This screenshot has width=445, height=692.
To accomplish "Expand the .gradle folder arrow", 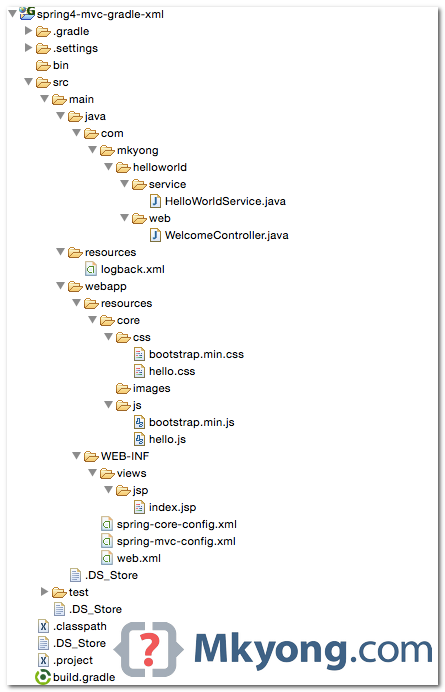I will (29, 31).
